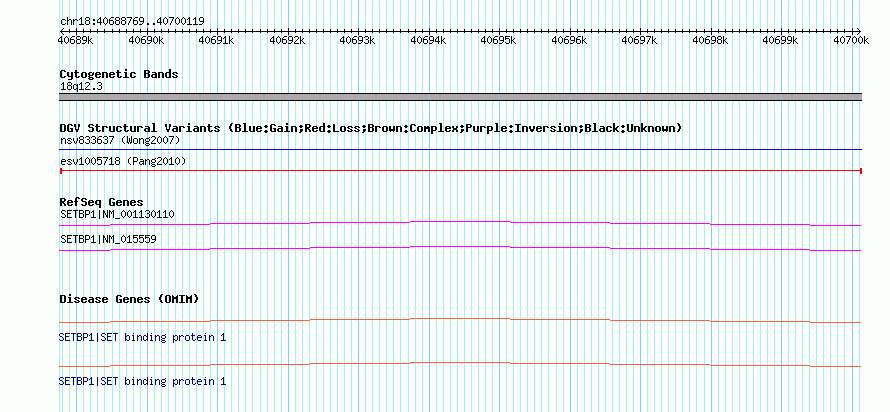This screenshot has width=890, height=412.
Task: Click the lower orange OMIM SETBP1 feature line
Action: point(460,364)
